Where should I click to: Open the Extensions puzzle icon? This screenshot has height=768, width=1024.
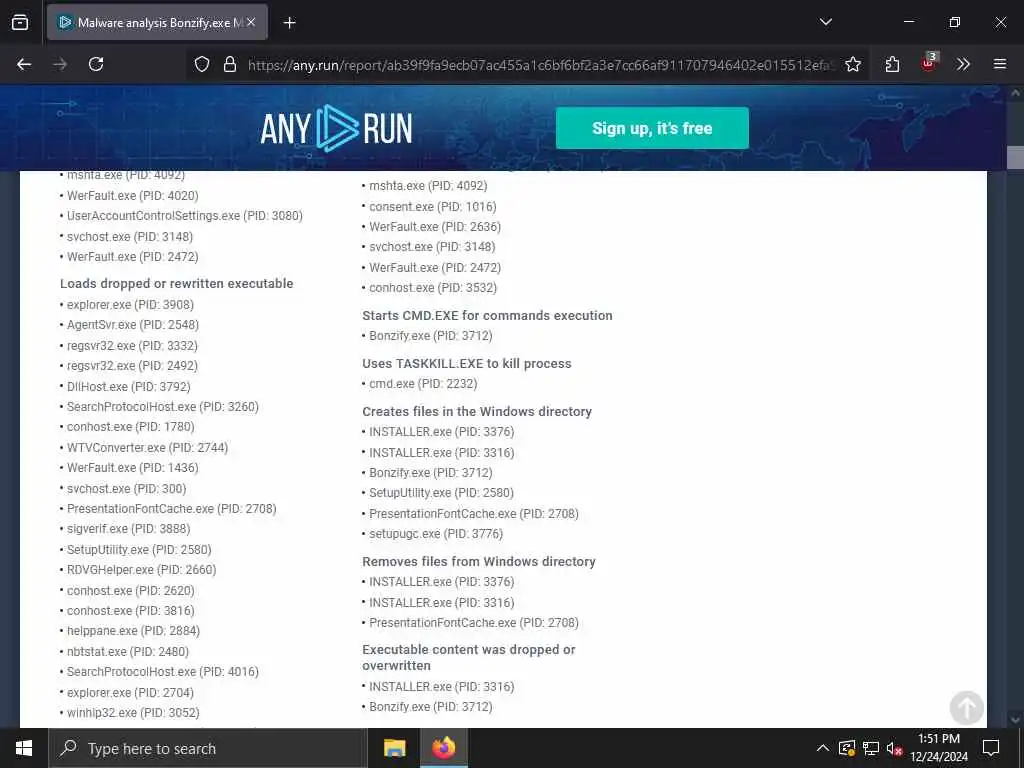click(892, 64)
